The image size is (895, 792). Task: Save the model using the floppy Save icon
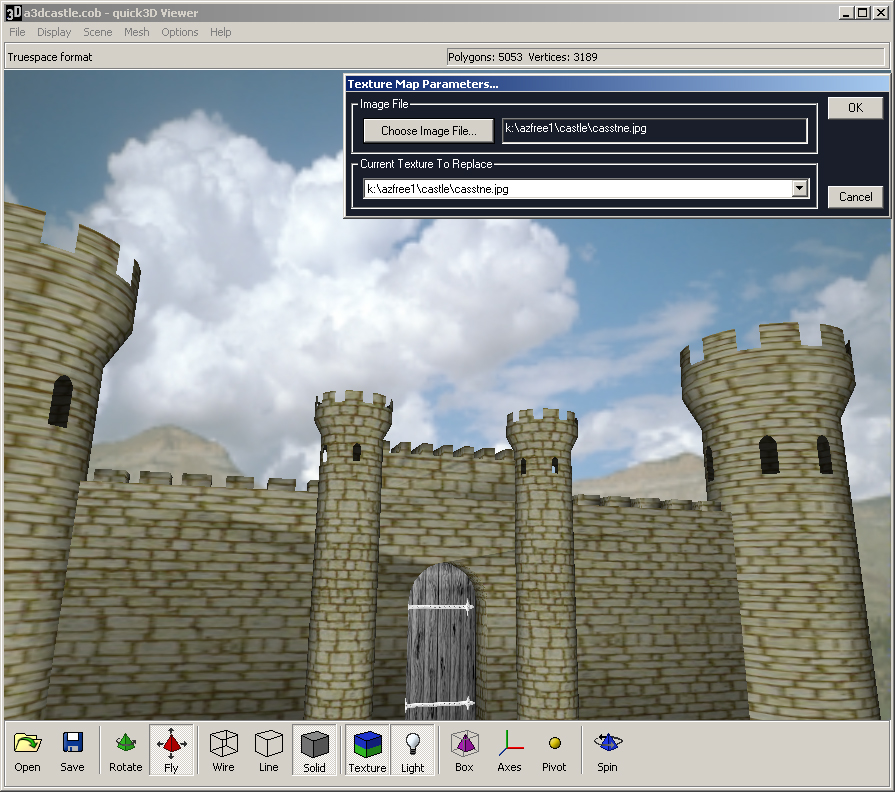point(72,751)
